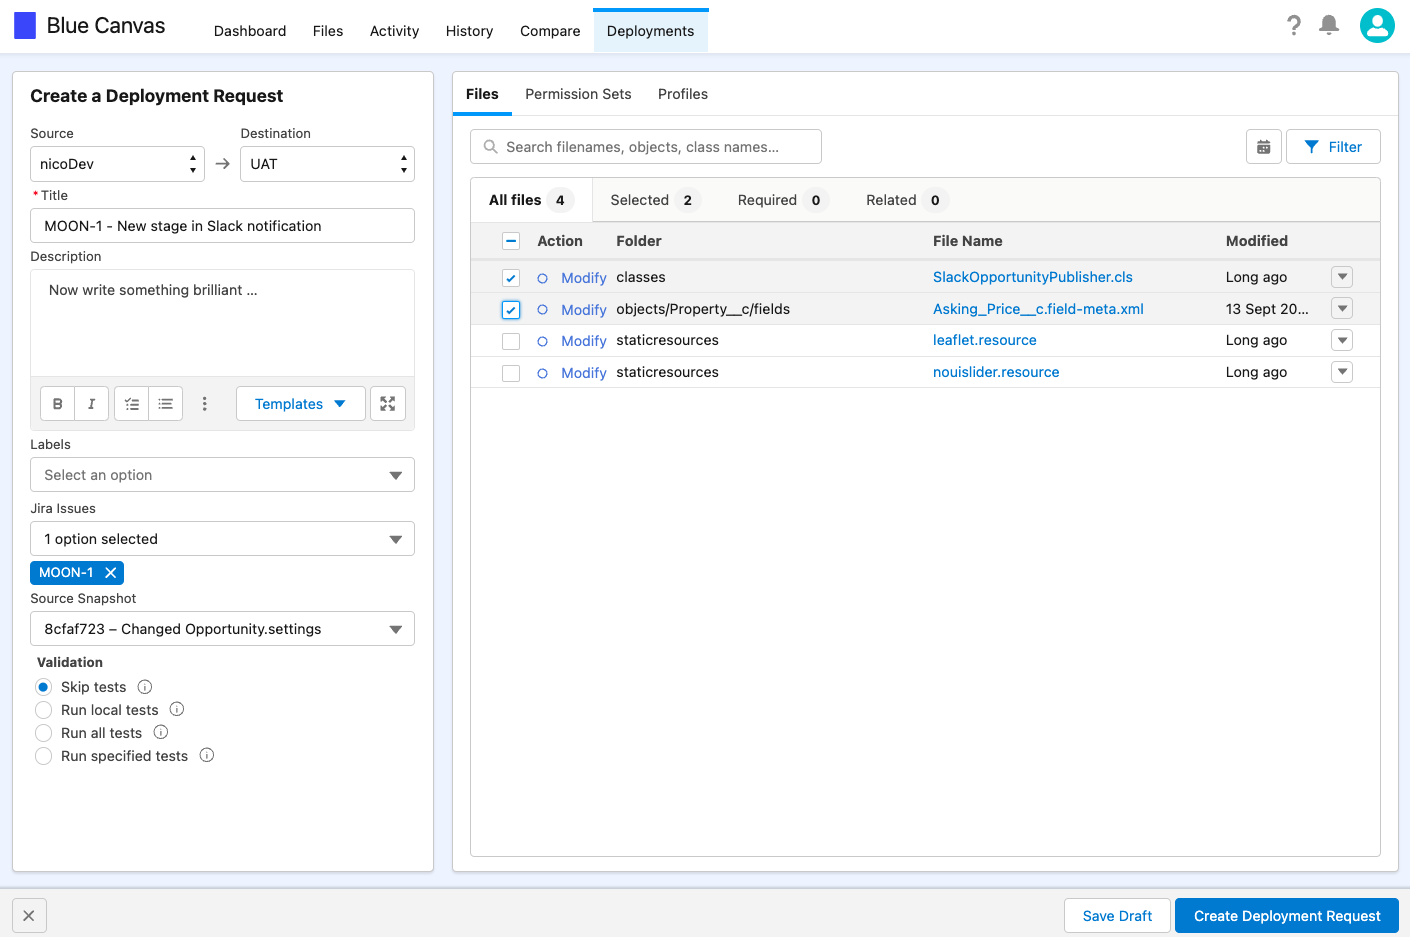Image resolution: width=1410 pixels, height=937 pixels.
Task: Open the Destination UAT dropdown
Action: click(327, 164)
